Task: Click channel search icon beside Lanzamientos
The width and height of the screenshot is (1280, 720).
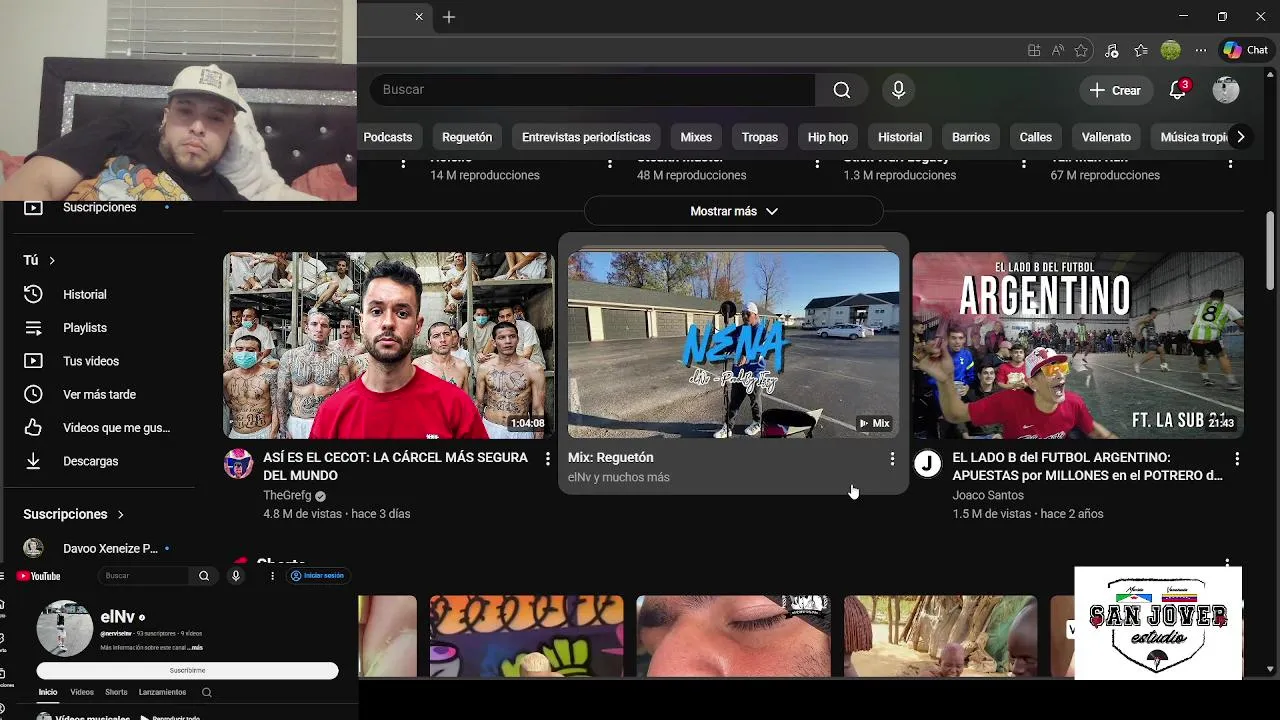Action: click(x=207, y=692)
